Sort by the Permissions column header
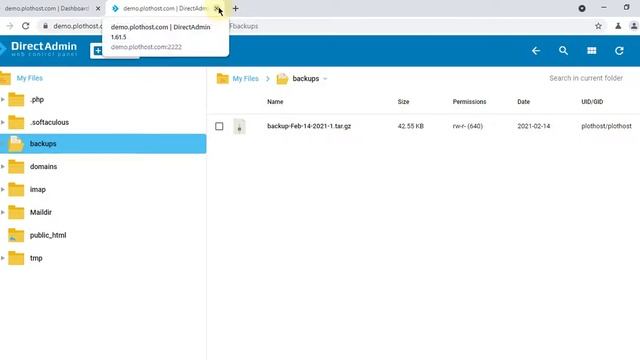 pos(469,102)
